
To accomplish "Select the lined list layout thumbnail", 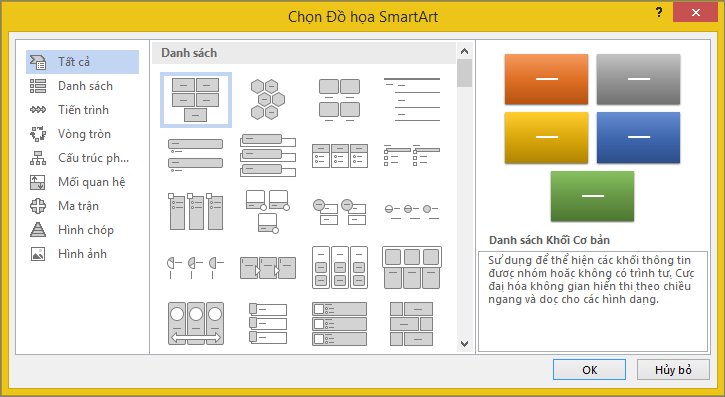I will pos(412,100).
